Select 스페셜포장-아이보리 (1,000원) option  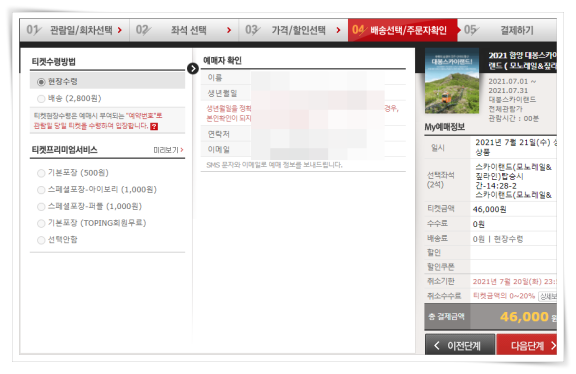pos(41,190)
